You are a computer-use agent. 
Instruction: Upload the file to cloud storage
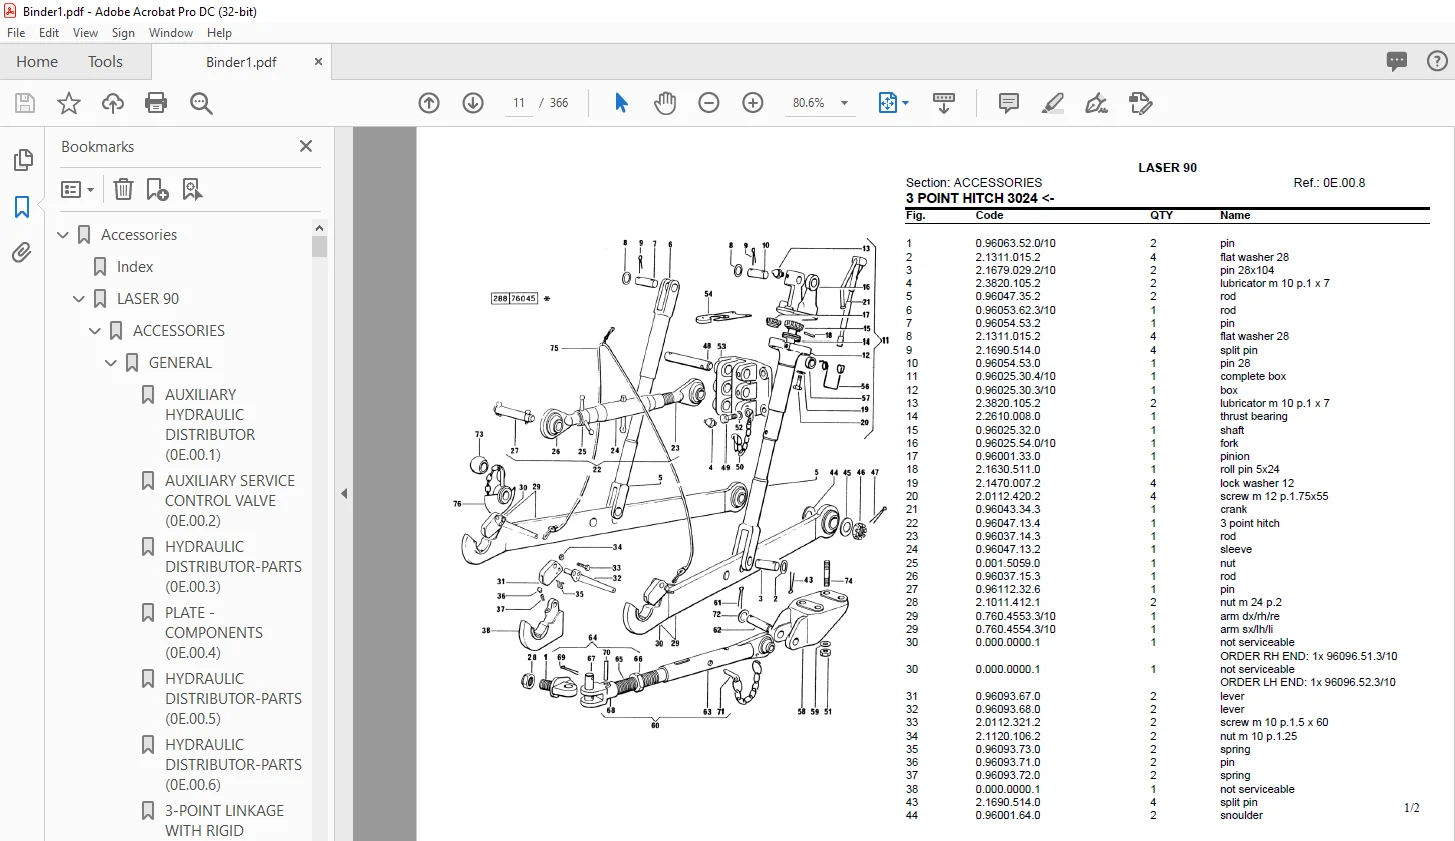(x=113, y=103)
